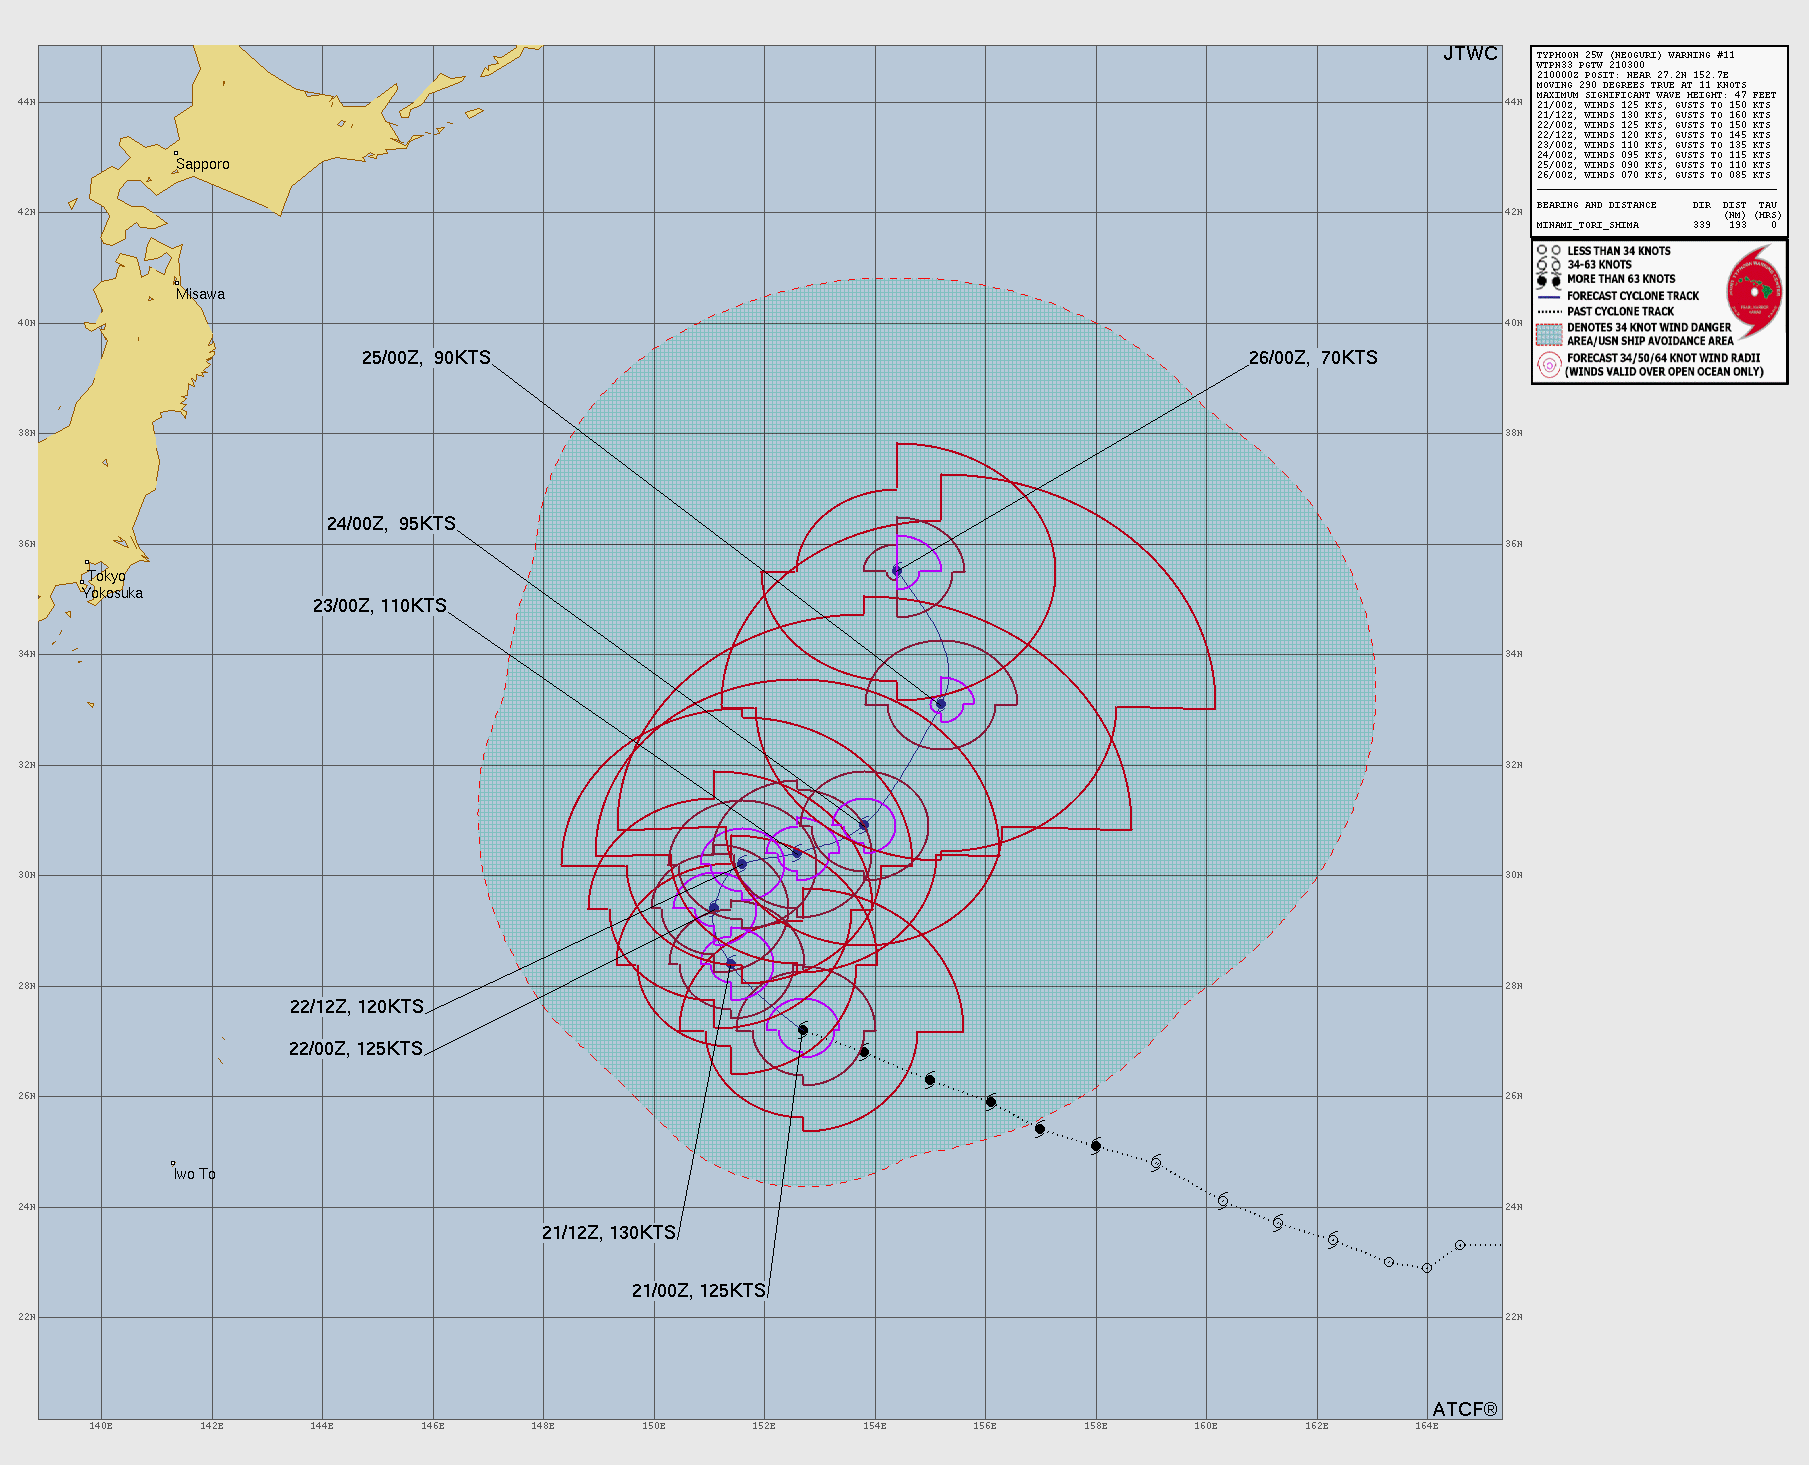Screen dimensions: 1809x1465
Task: Select the northernmost forecast position marker
Action: click(897, 571)
